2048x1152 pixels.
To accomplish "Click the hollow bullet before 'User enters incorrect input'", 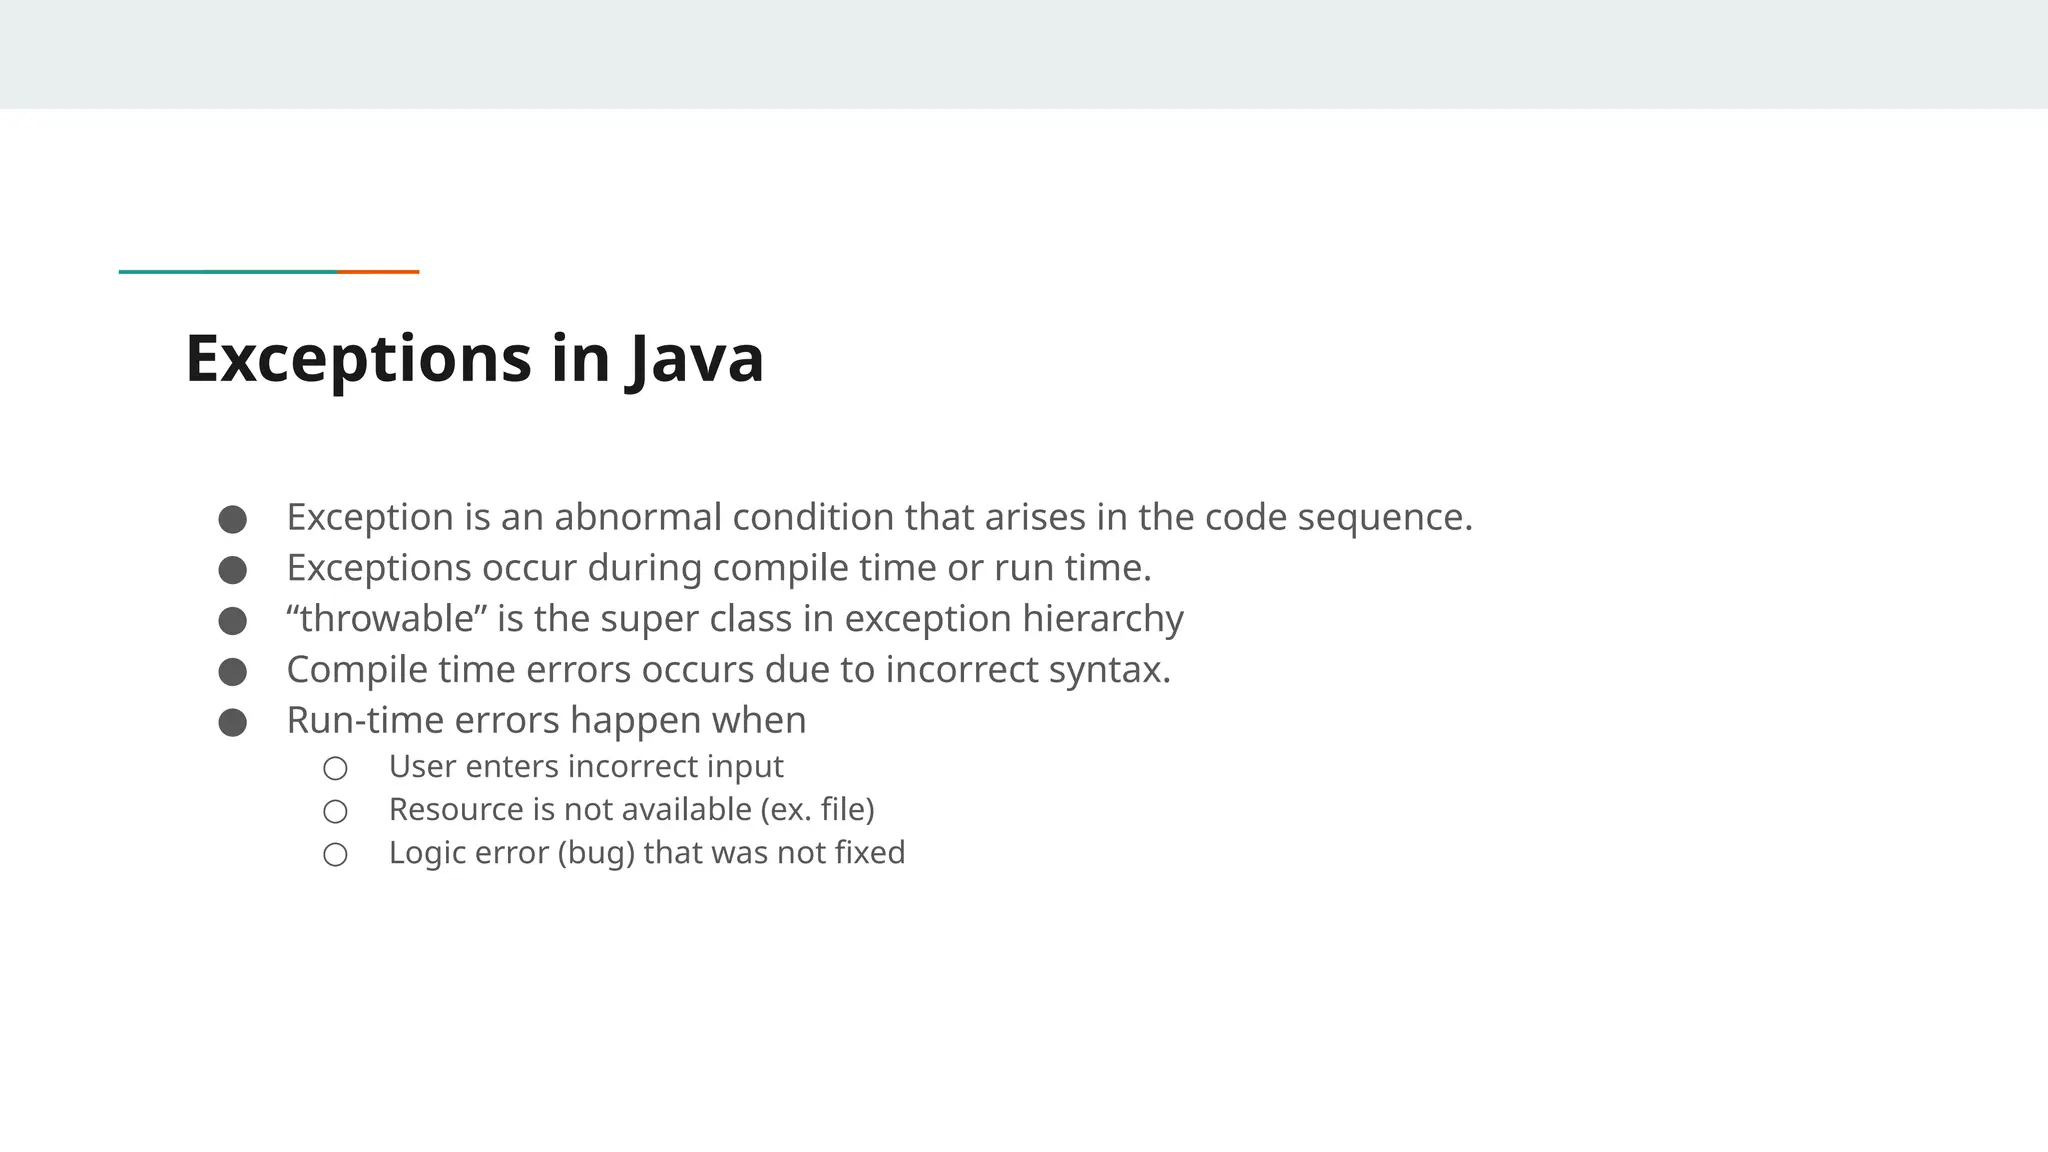I will tap(335, 768).
